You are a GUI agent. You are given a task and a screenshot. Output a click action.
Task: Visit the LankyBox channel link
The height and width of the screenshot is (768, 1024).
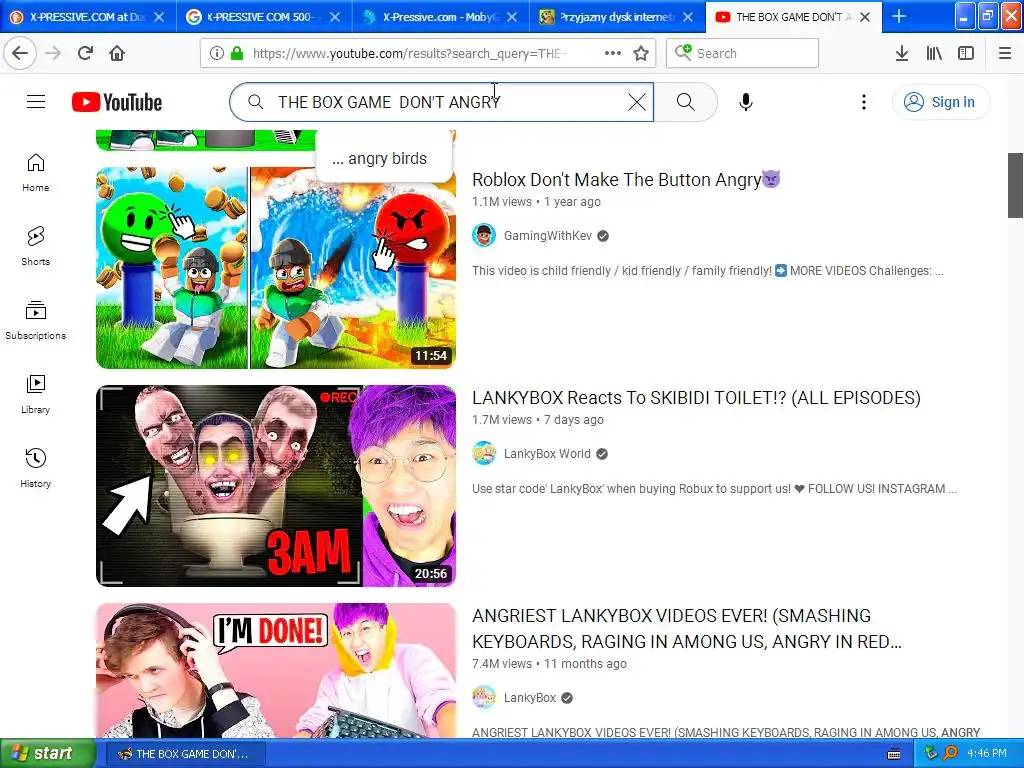pyautogui.click(x=530, y=698)
